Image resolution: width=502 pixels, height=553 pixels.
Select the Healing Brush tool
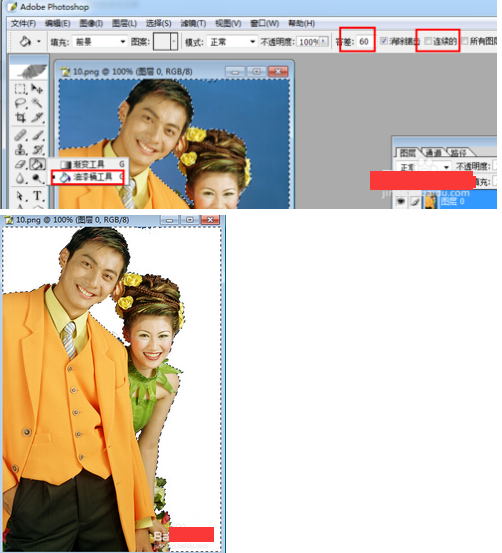20,135
